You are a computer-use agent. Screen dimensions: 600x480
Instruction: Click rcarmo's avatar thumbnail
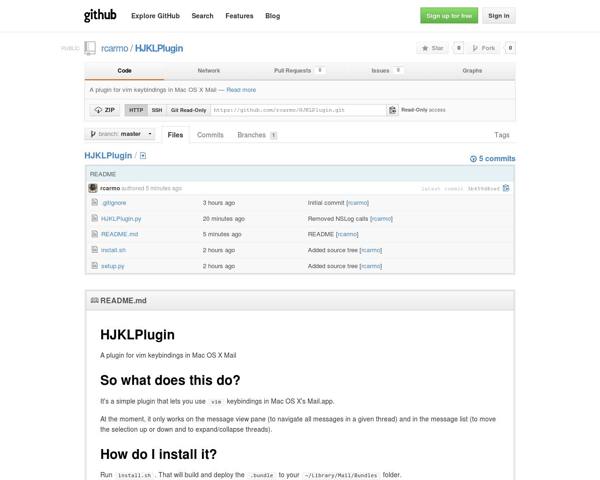tap(93, 188)
